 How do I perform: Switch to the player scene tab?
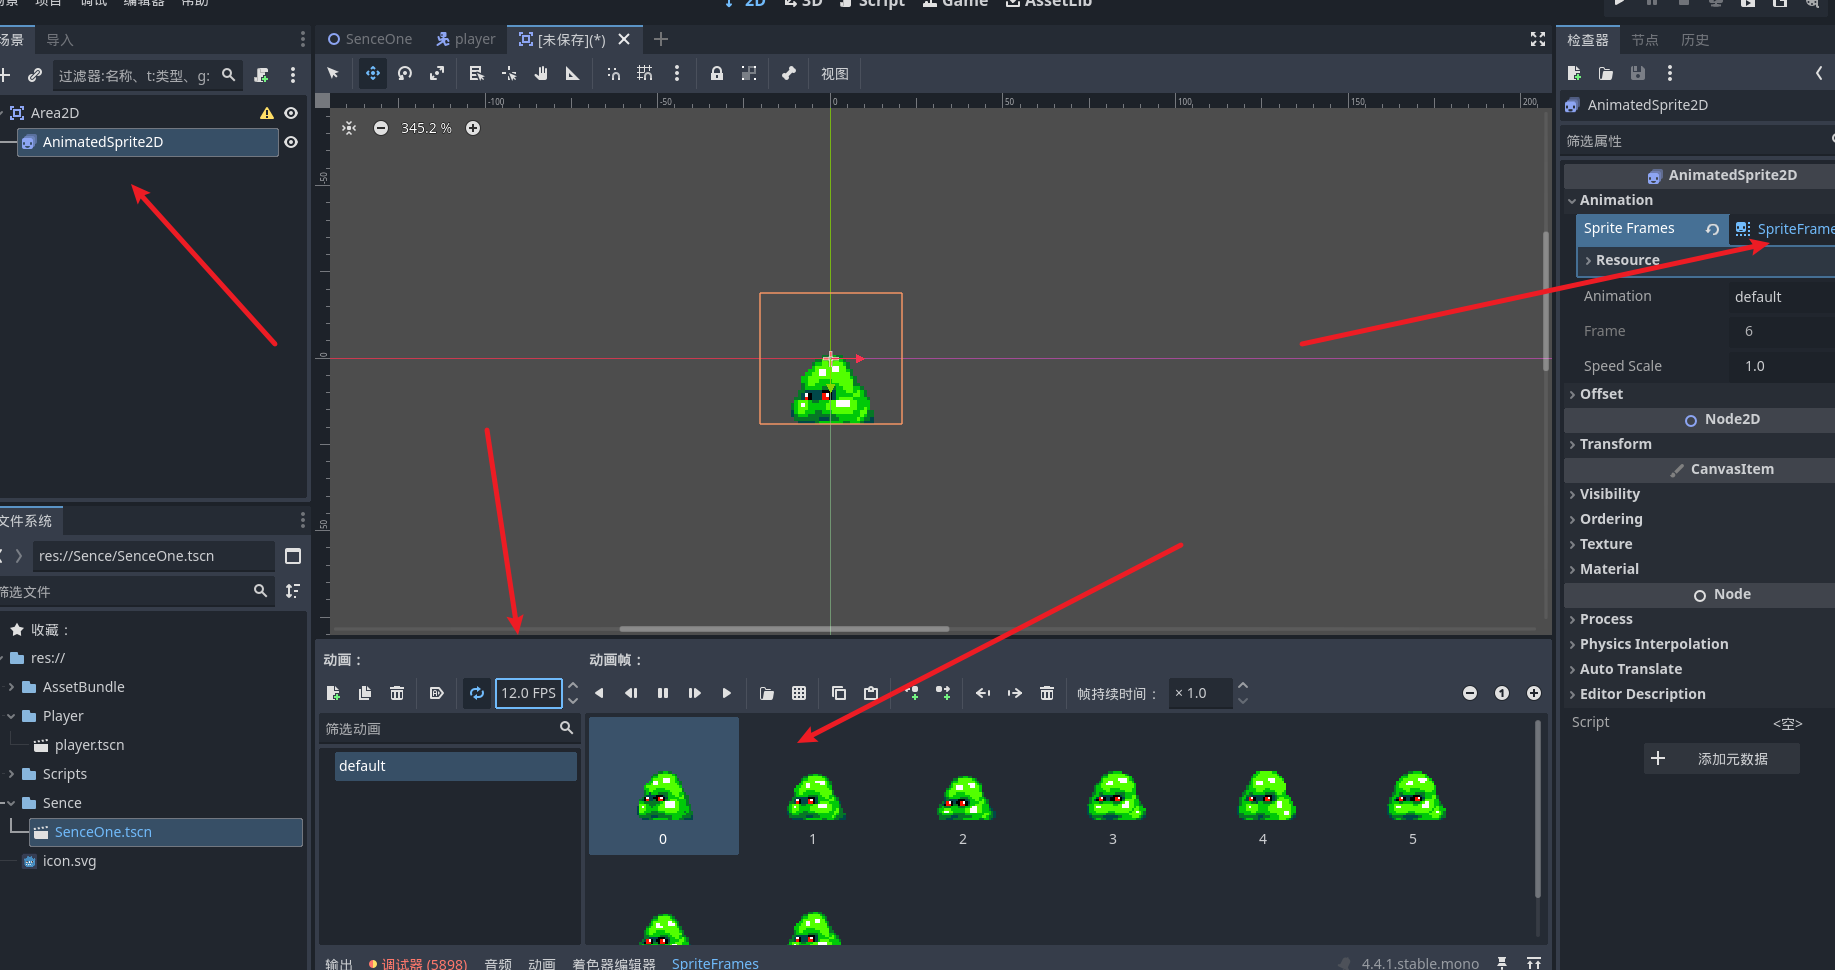click(466, 39)
